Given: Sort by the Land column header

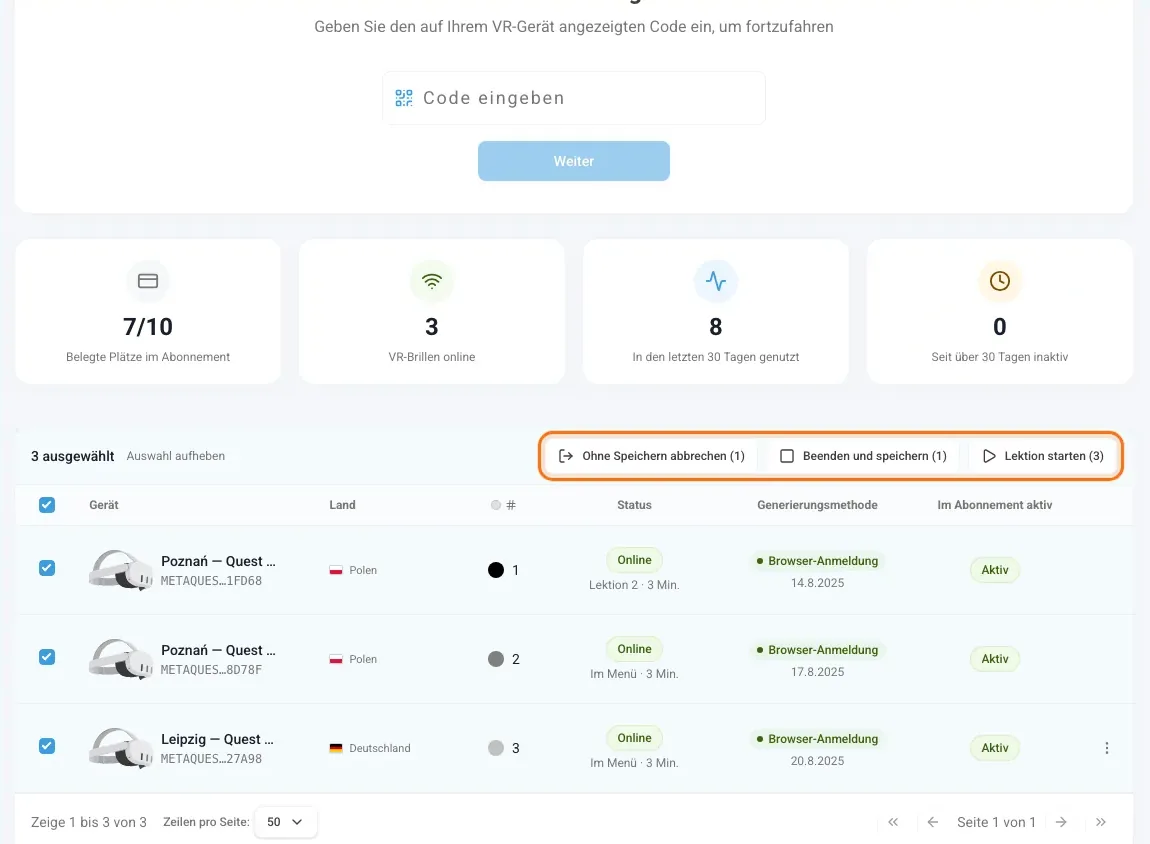Looking at the screenshot, I should click(343, 504).
